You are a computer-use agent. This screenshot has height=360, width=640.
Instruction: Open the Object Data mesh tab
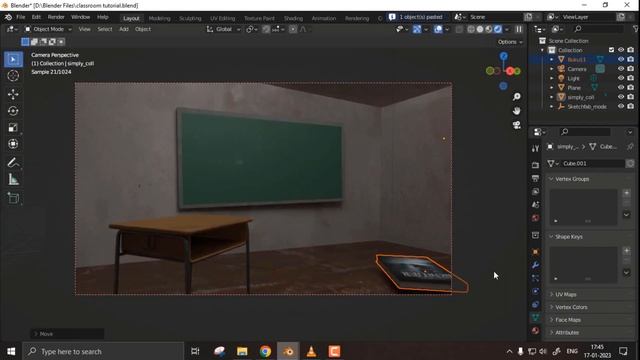point(536,317)
